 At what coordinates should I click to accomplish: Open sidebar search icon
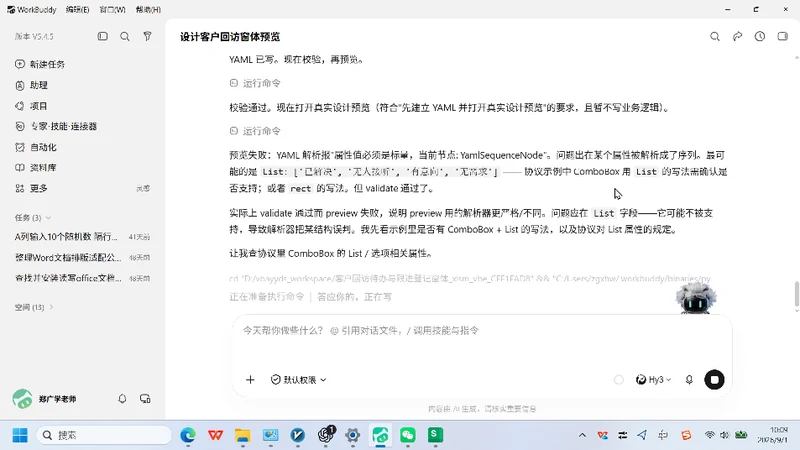[x=124, y=36]
